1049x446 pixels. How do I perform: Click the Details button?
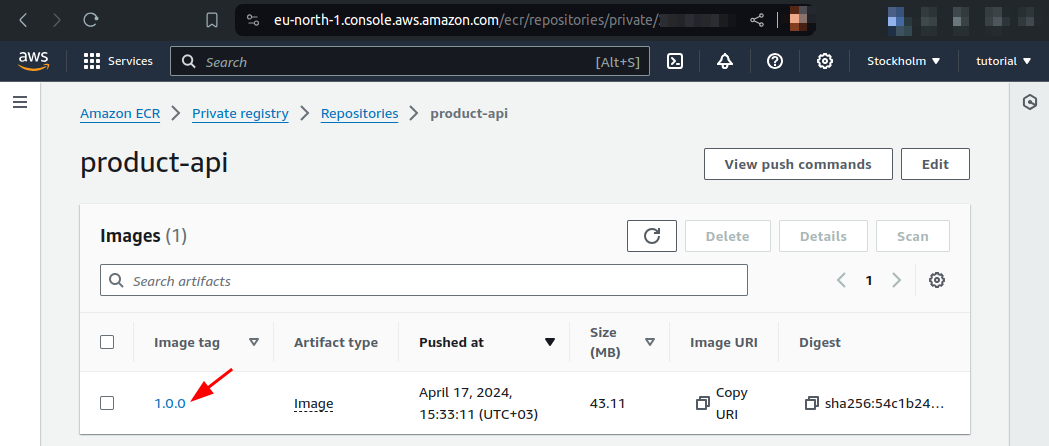click(x=824, y=236)
